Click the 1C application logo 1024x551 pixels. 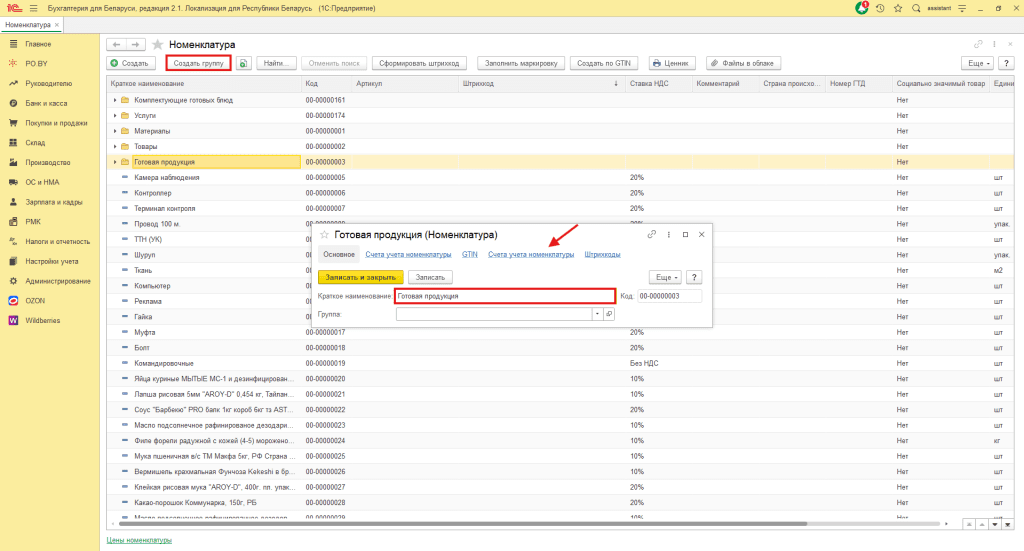[x=14, y=8]
